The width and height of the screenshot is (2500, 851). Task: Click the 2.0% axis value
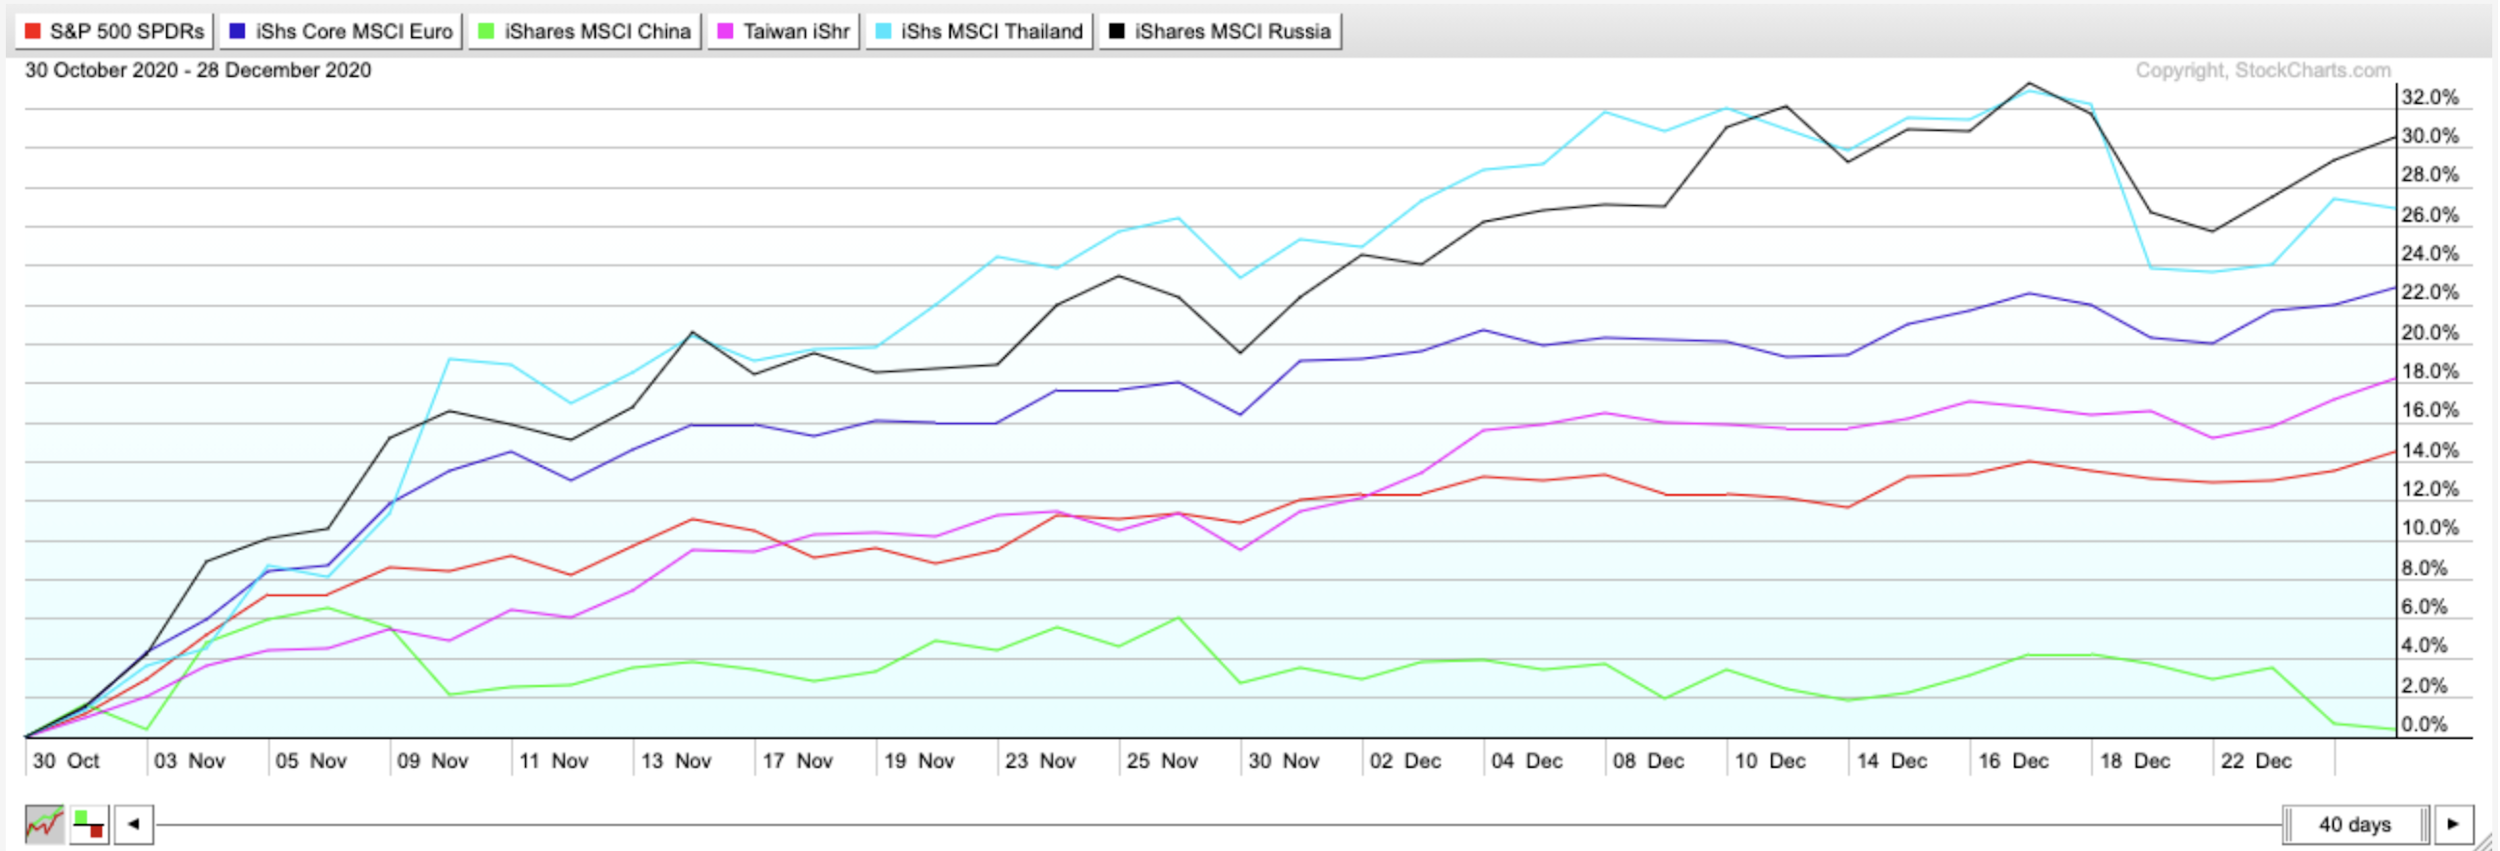(2424, 686)
